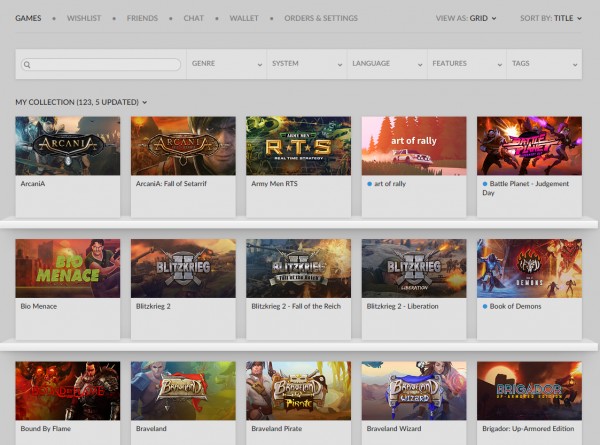Switch to the Friends tab
600x445 pixels.
142,18
